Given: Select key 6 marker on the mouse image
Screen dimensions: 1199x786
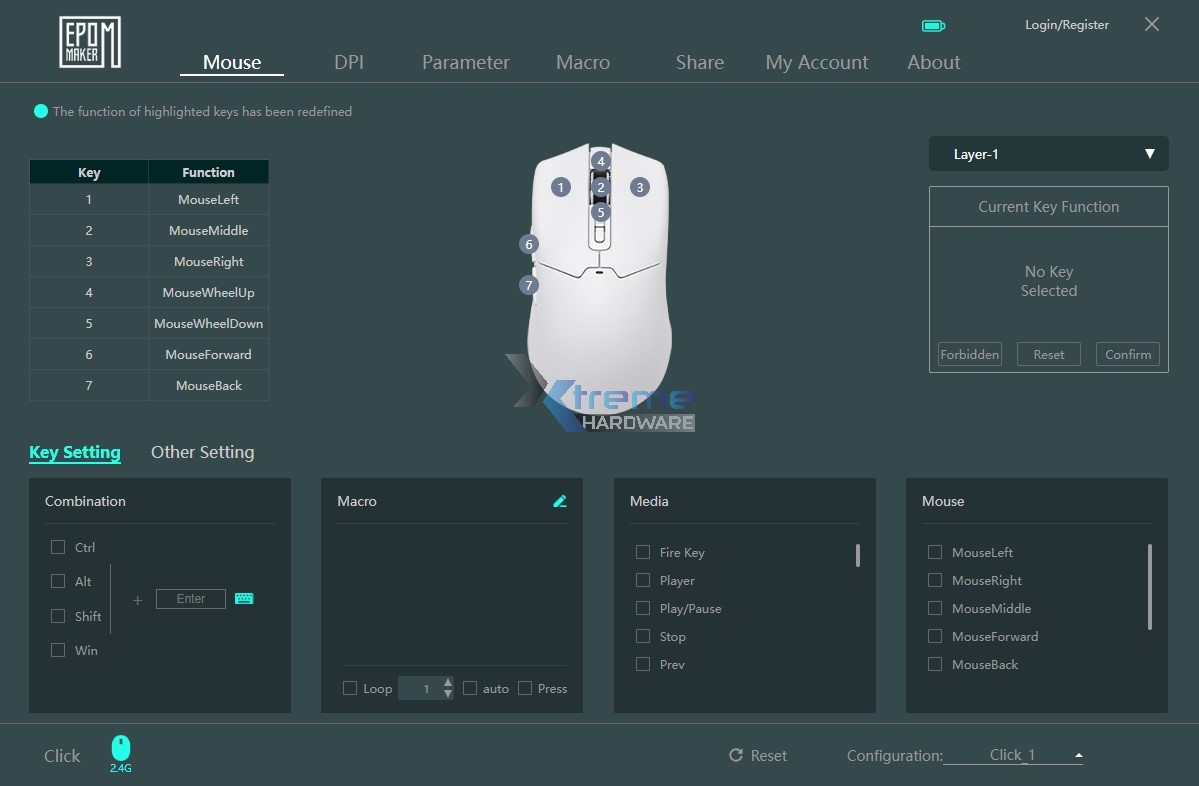Looking at the screenshot, I should coord(527,243).
